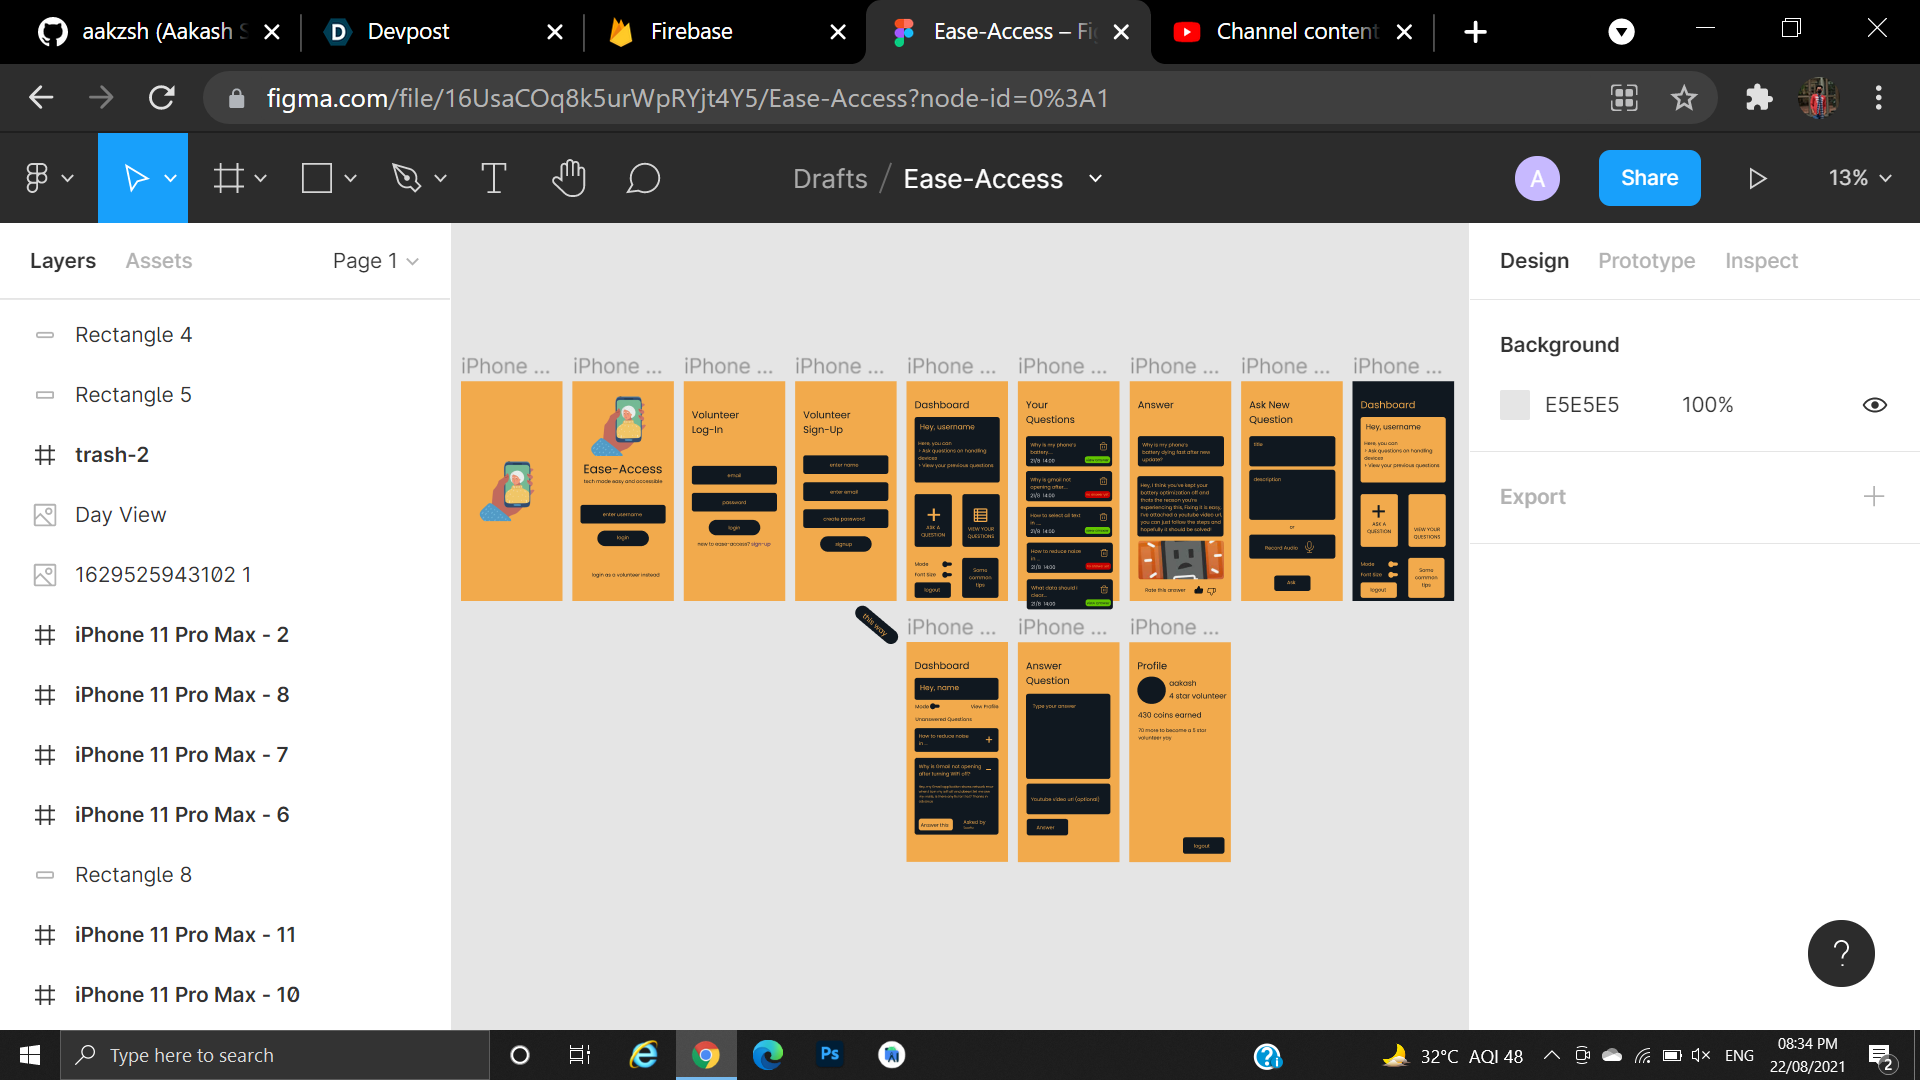Image resolution: width=1920 pixels, height=1080 pixels.
Task: Select the Text tool
Action: (x=493, y=178)
